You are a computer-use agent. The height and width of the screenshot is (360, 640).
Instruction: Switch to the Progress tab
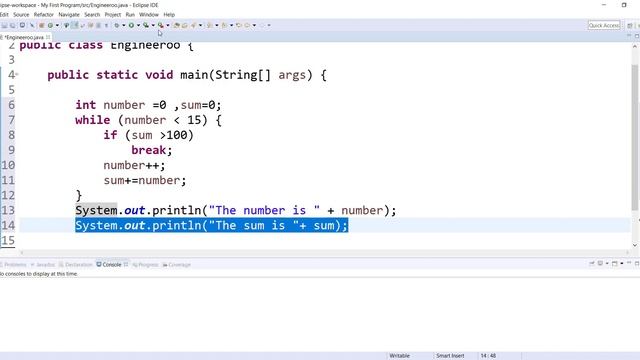(145, 264)
